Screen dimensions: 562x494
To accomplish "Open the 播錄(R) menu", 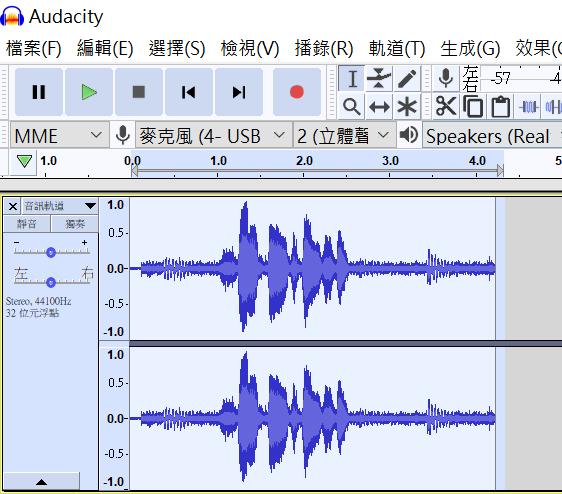I will pyautogui.click(x=324, y=48).
